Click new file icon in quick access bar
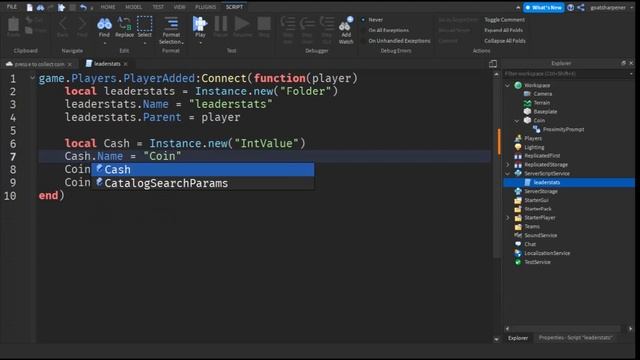The height and width of the screenshot is (360, 640). point(29,7)
